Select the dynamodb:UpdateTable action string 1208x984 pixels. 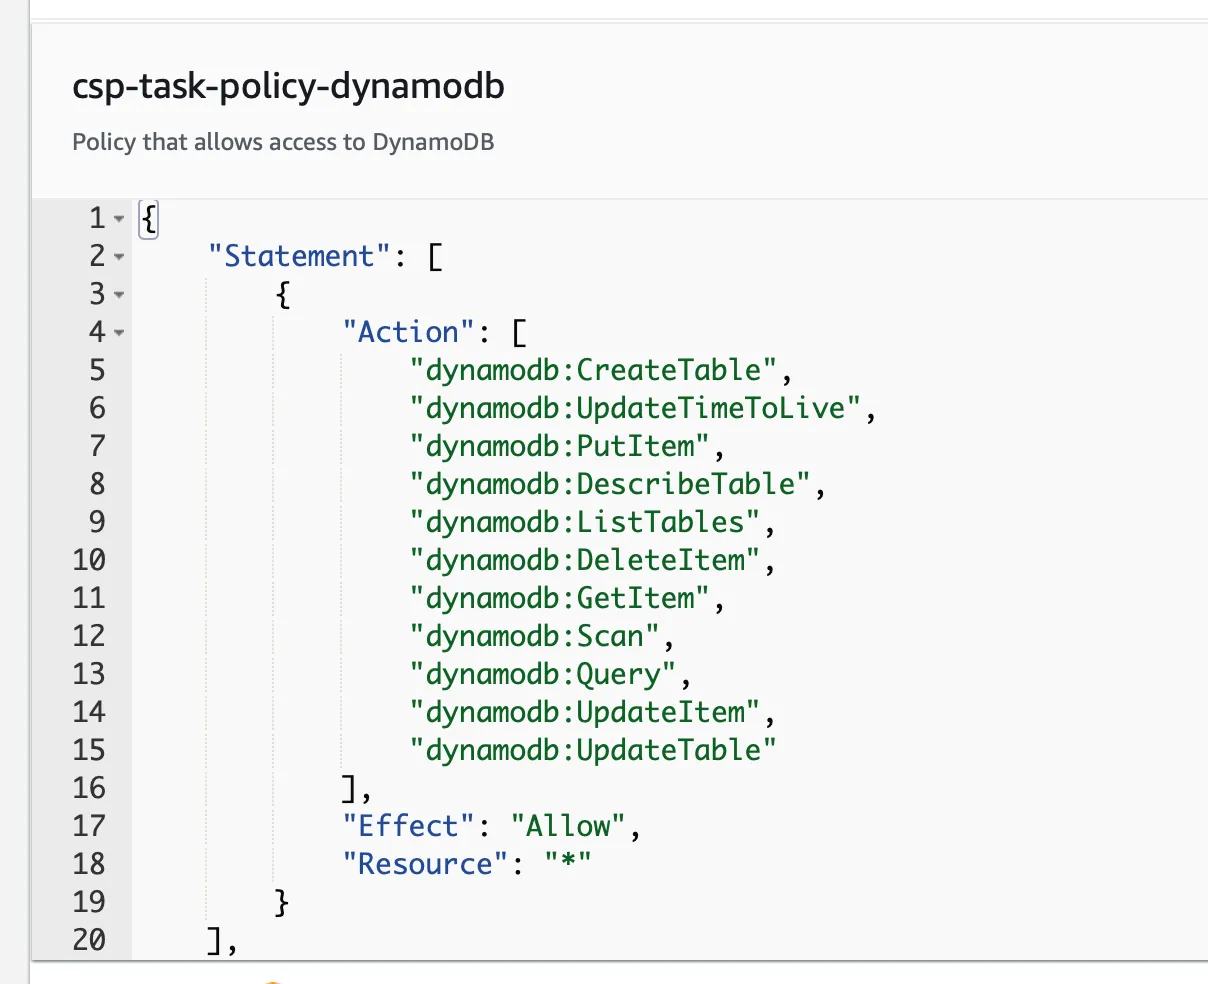click(x=593, y=750)
